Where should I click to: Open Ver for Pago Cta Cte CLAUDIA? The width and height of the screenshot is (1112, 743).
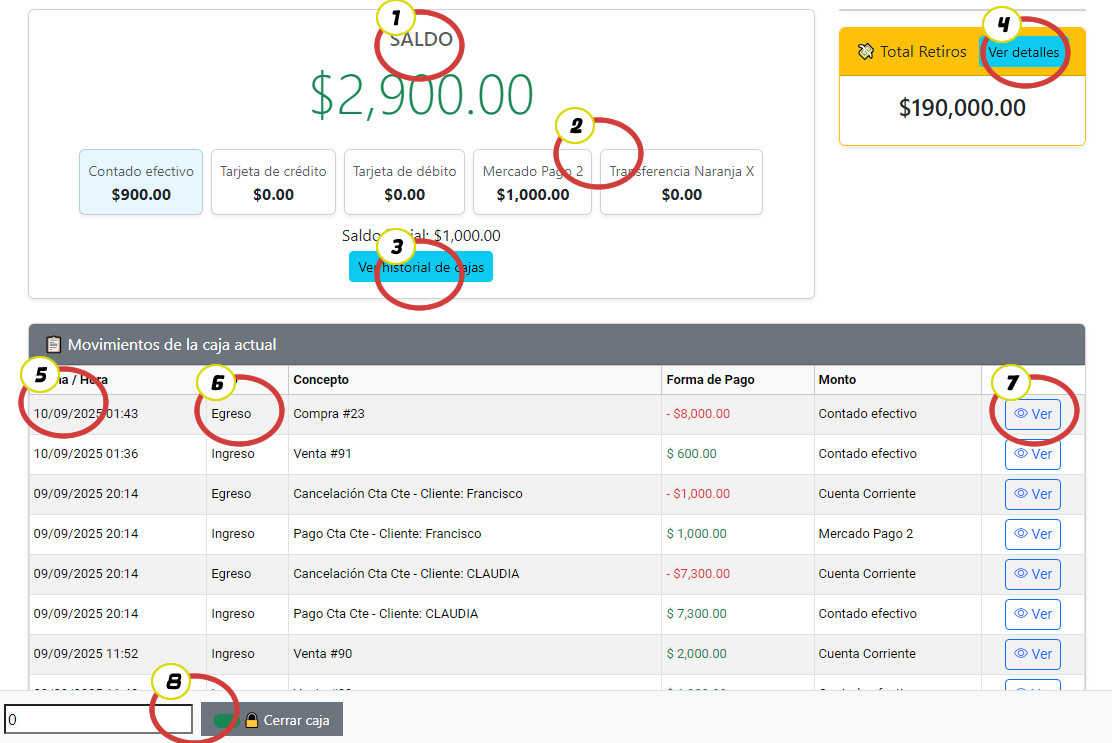(x=1032, y=614)
